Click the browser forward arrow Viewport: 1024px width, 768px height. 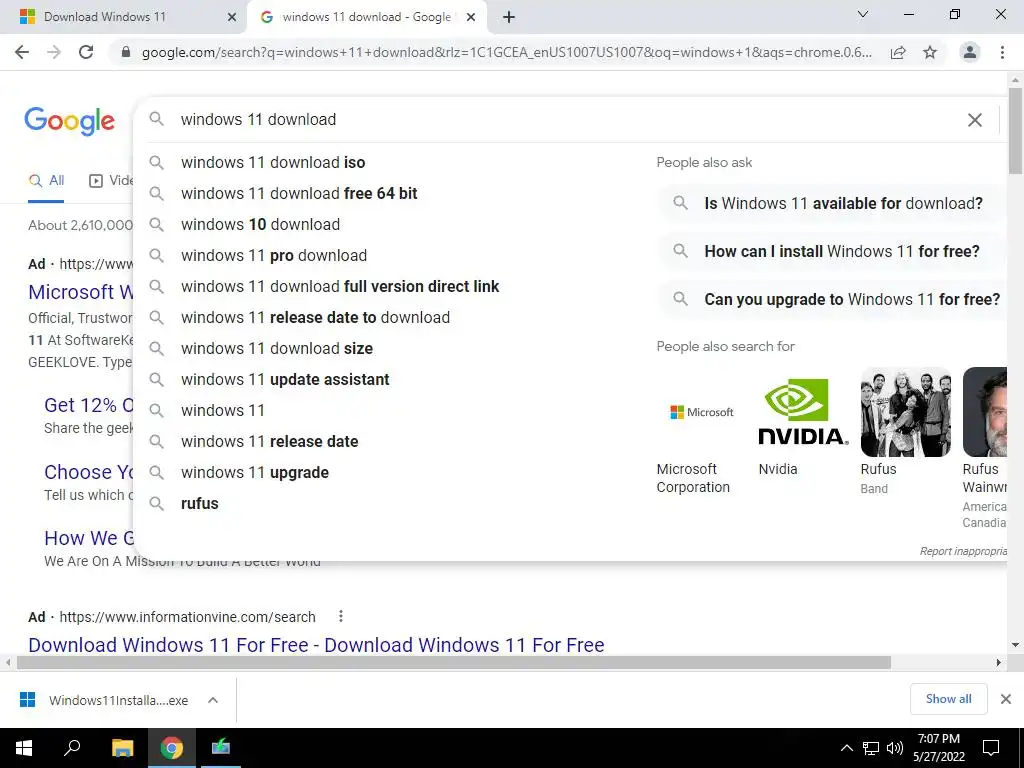point(54,52)
